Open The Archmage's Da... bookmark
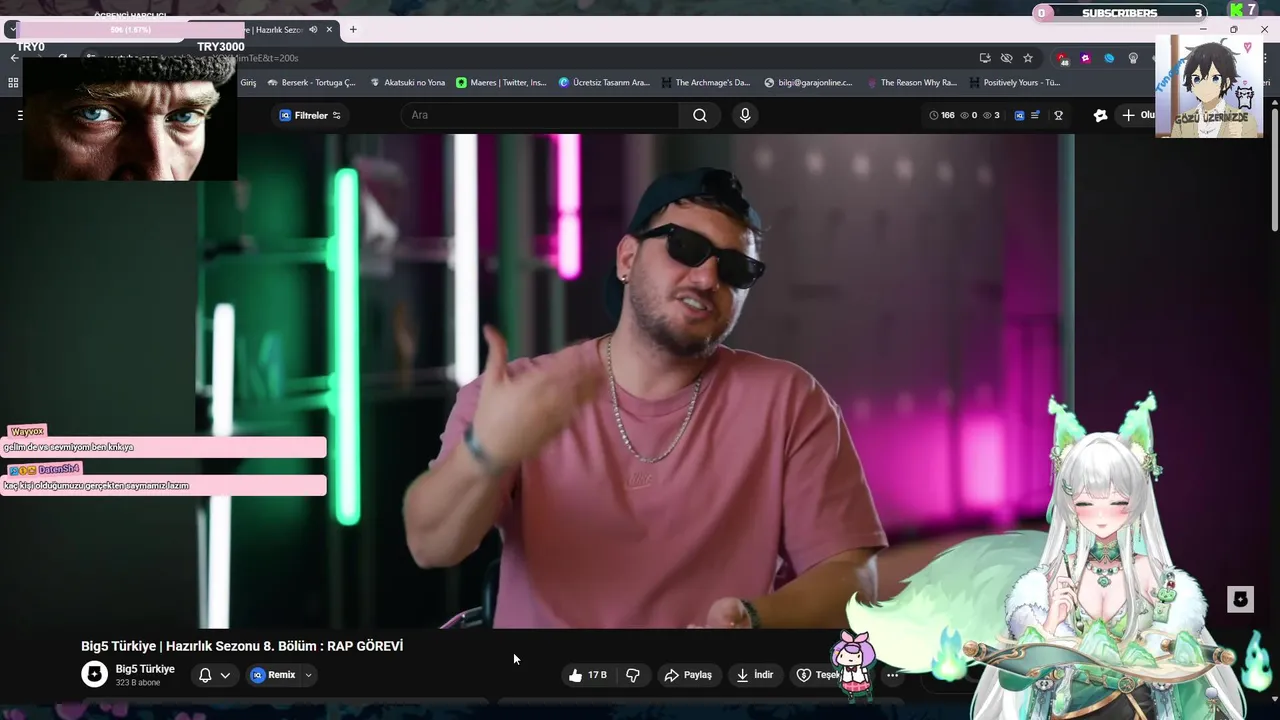The width and height of the screenshot is (1280, 720). point(706,83)
